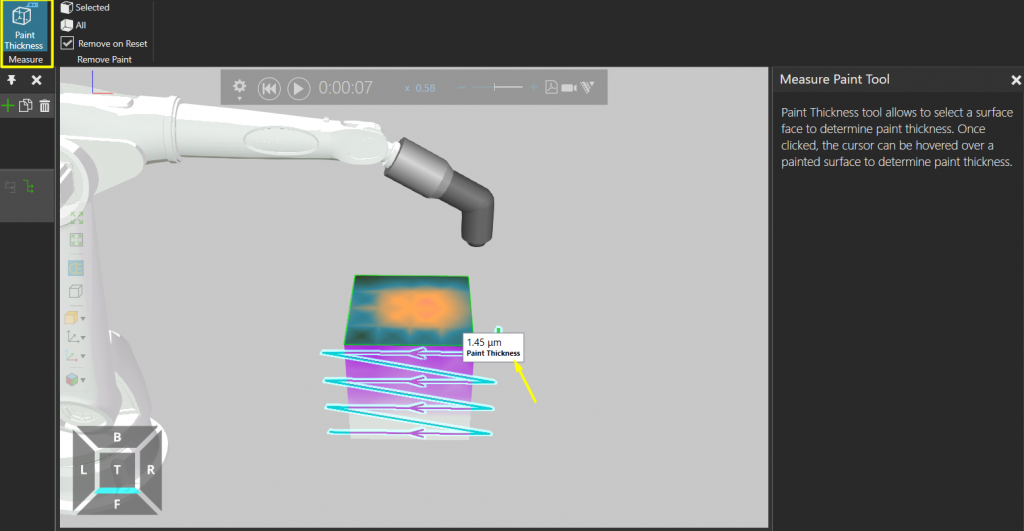Pin the left panel with pushpin icon

pyautogui.click(x=12, y=80)
